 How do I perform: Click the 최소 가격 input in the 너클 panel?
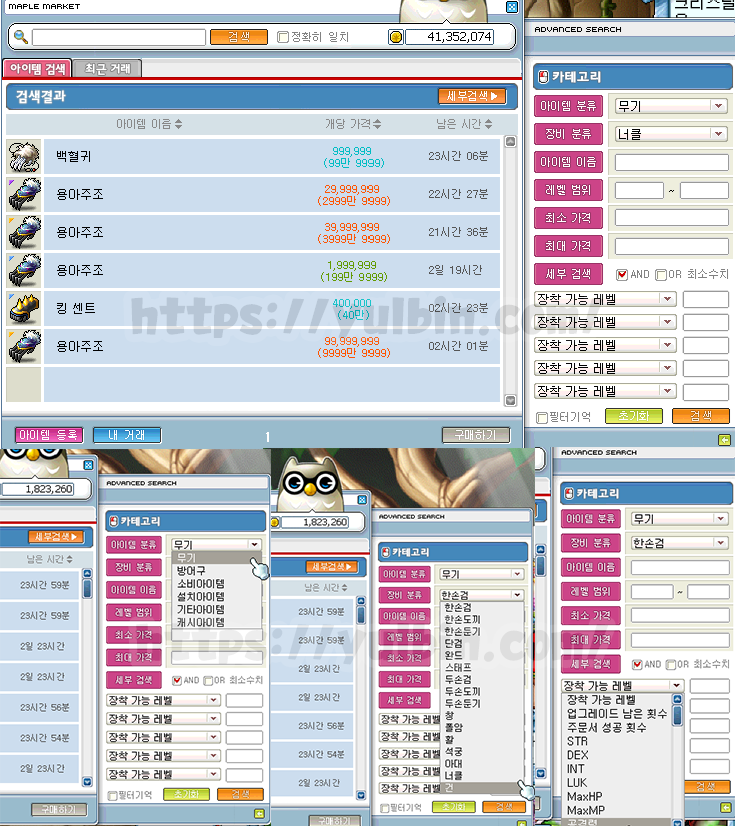[x=671, y=218]
